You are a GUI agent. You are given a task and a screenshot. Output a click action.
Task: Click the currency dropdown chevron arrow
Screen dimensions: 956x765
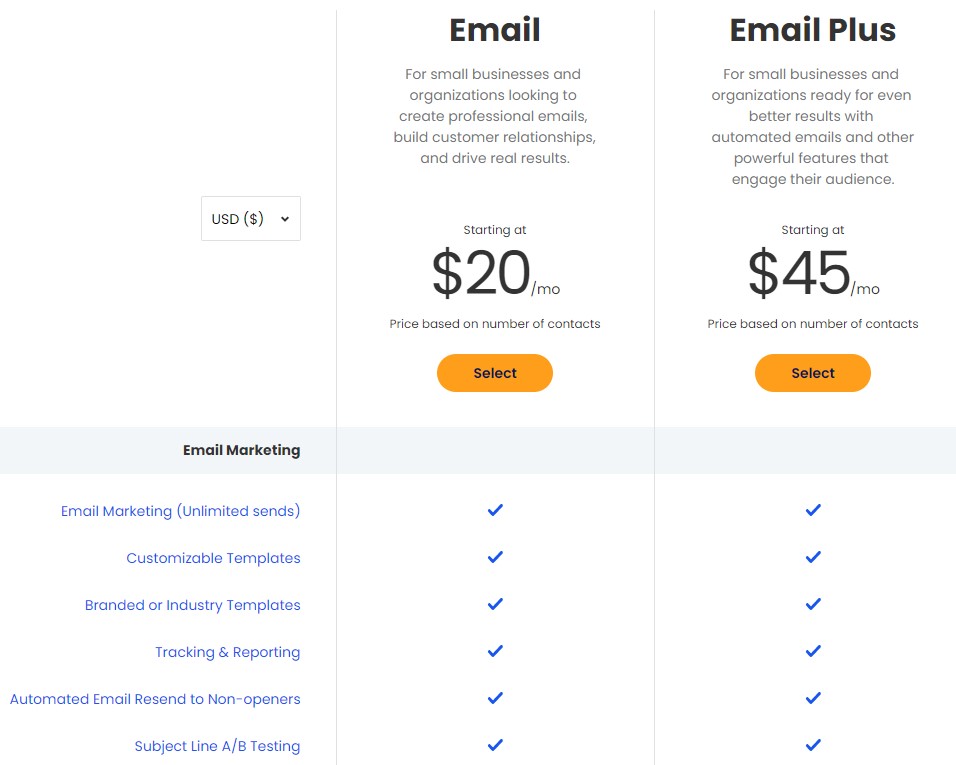click(285, 219)
